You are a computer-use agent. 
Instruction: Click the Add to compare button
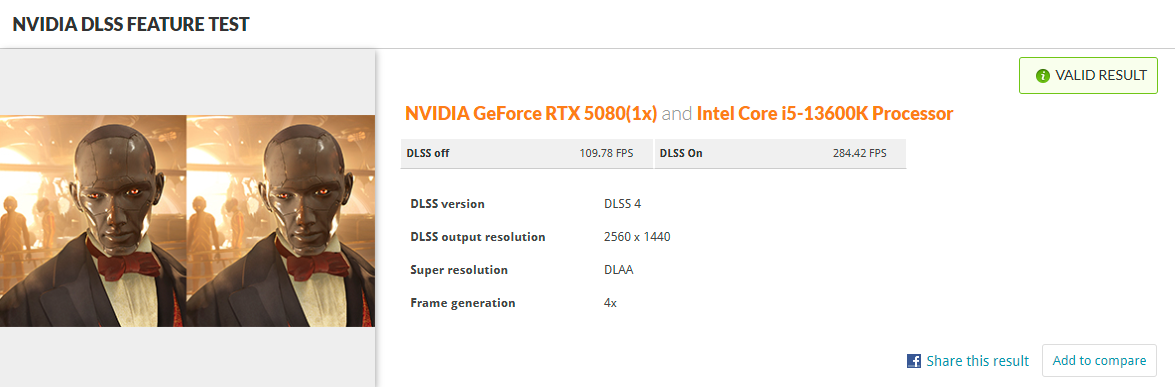pyautogui.click(x=1099, y=361)
